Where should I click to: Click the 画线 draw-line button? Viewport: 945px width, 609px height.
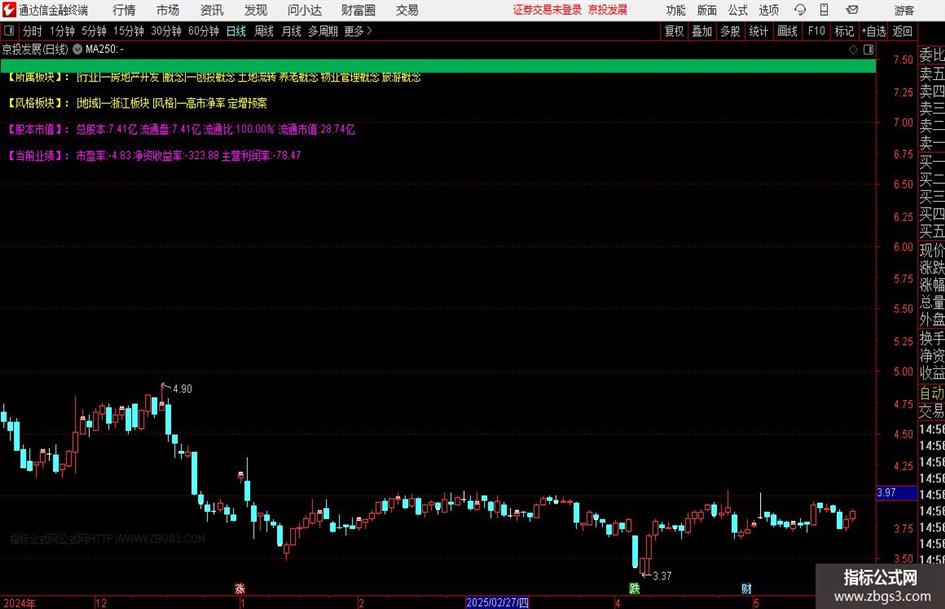point(787,31)
